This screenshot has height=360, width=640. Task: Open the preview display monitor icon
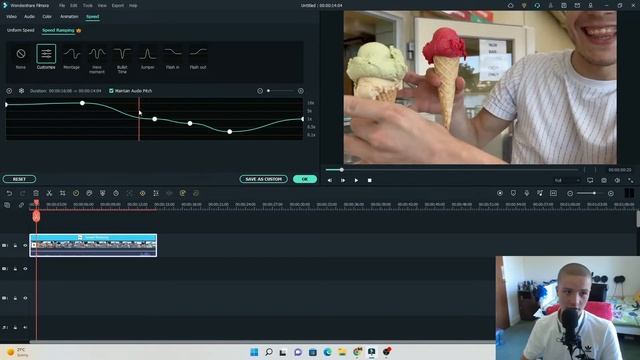coord(590,180)
